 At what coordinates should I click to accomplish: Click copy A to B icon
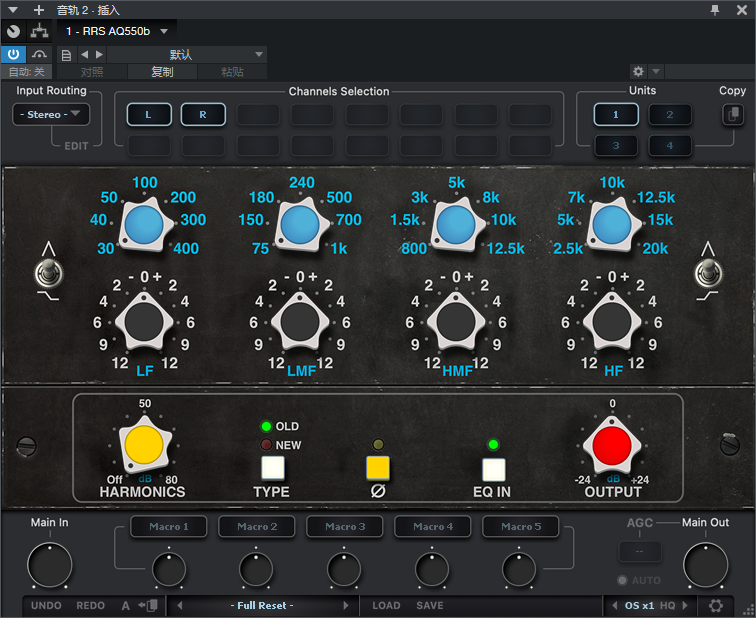[148, 605]
